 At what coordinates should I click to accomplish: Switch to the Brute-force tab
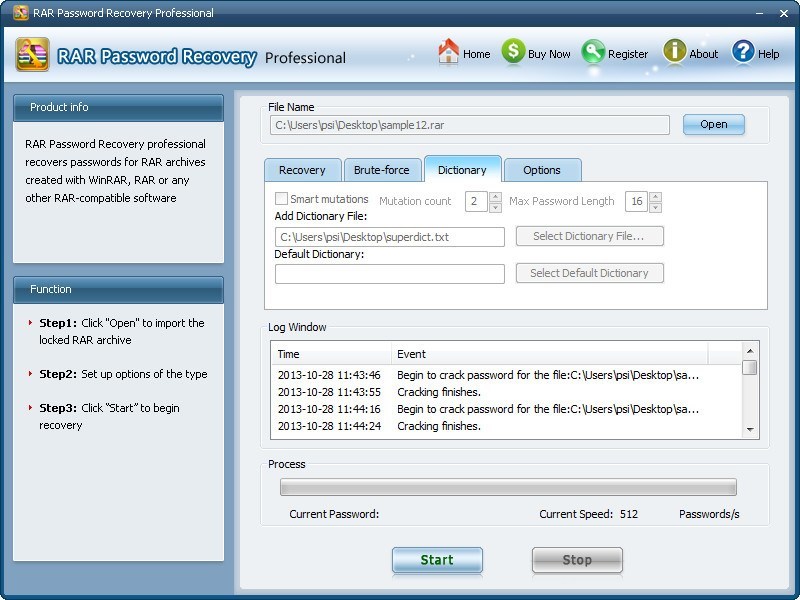[381, 170]
